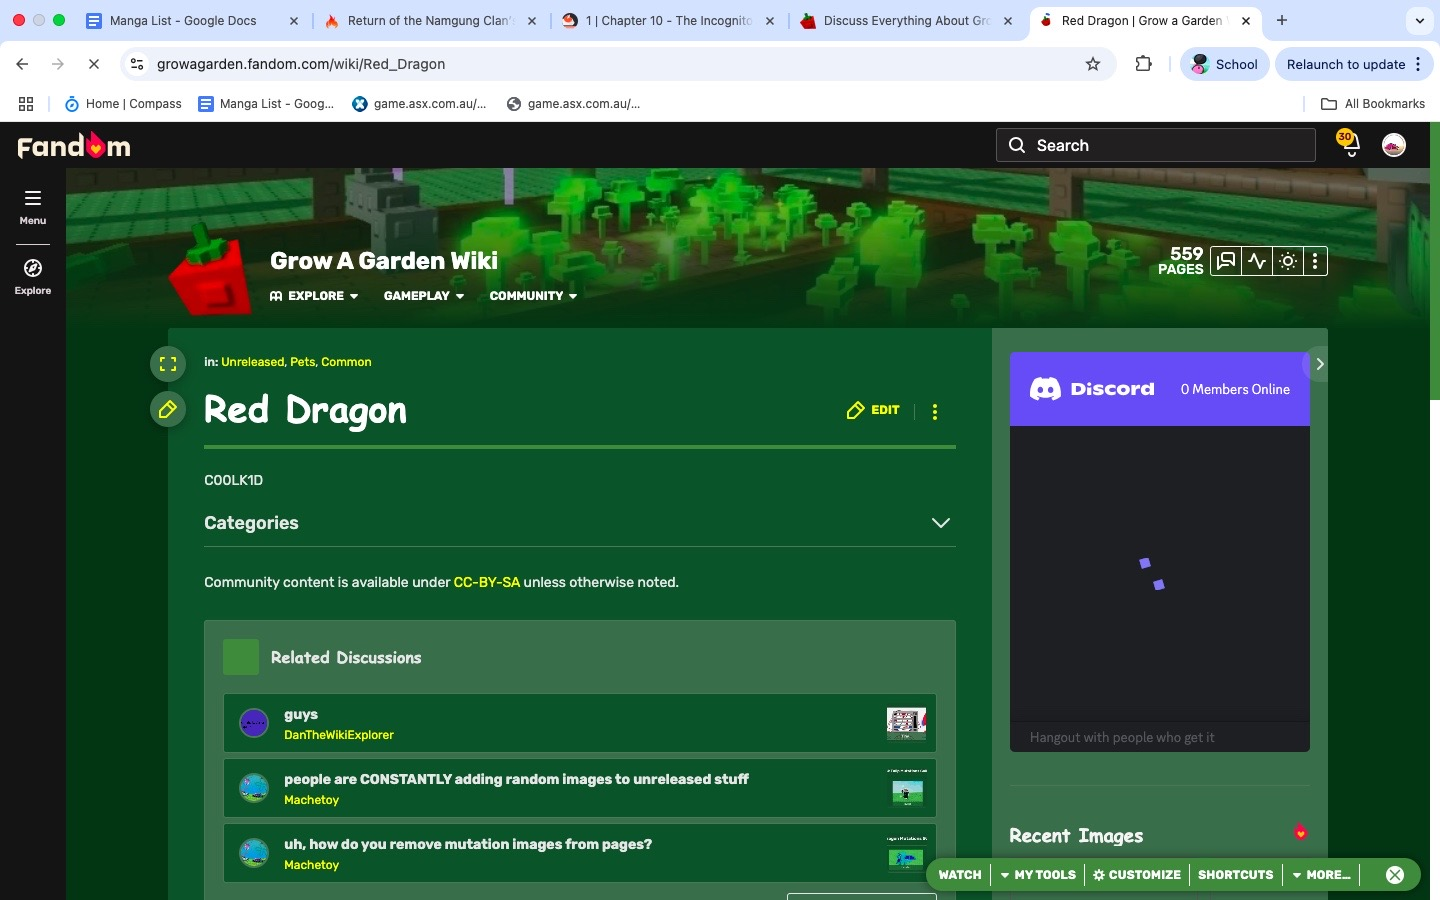Open the Grow A Garden Wiki title link
Image resolution: width=1440 pixels, height=900 pixels.
click(384, 261)
